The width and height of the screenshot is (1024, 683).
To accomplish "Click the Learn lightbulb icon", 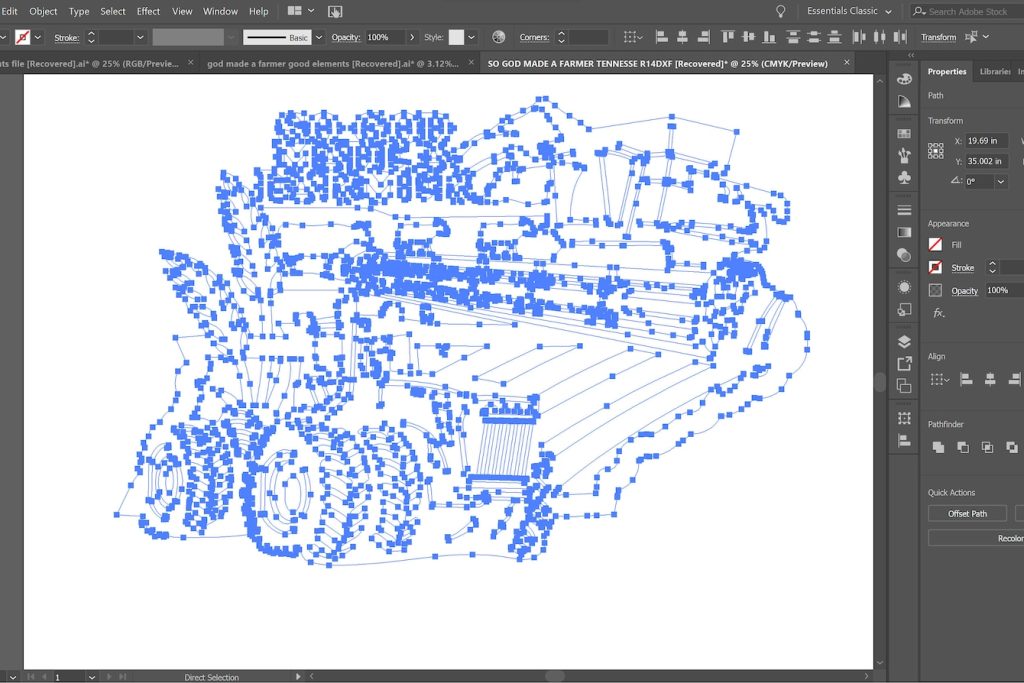I will 780,11.
